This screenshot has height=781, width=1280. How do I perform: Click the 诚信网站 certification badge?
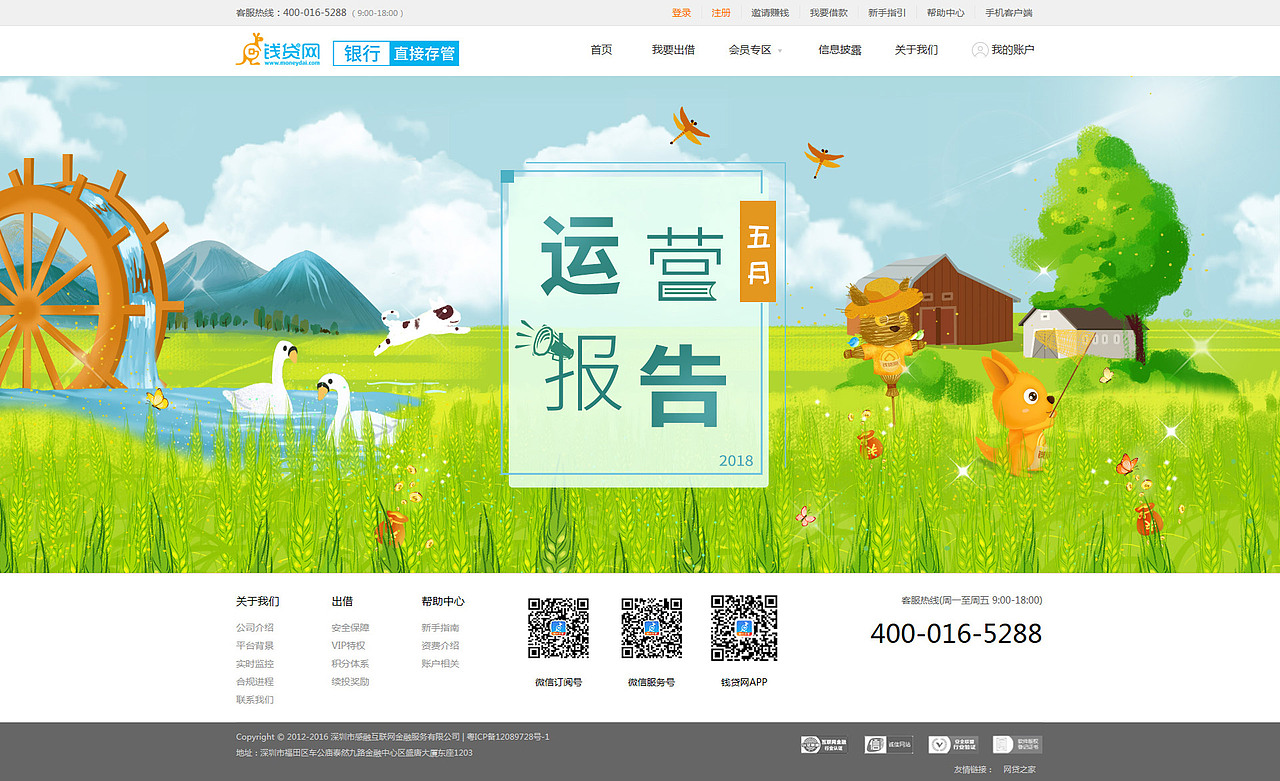coord(888,744)
